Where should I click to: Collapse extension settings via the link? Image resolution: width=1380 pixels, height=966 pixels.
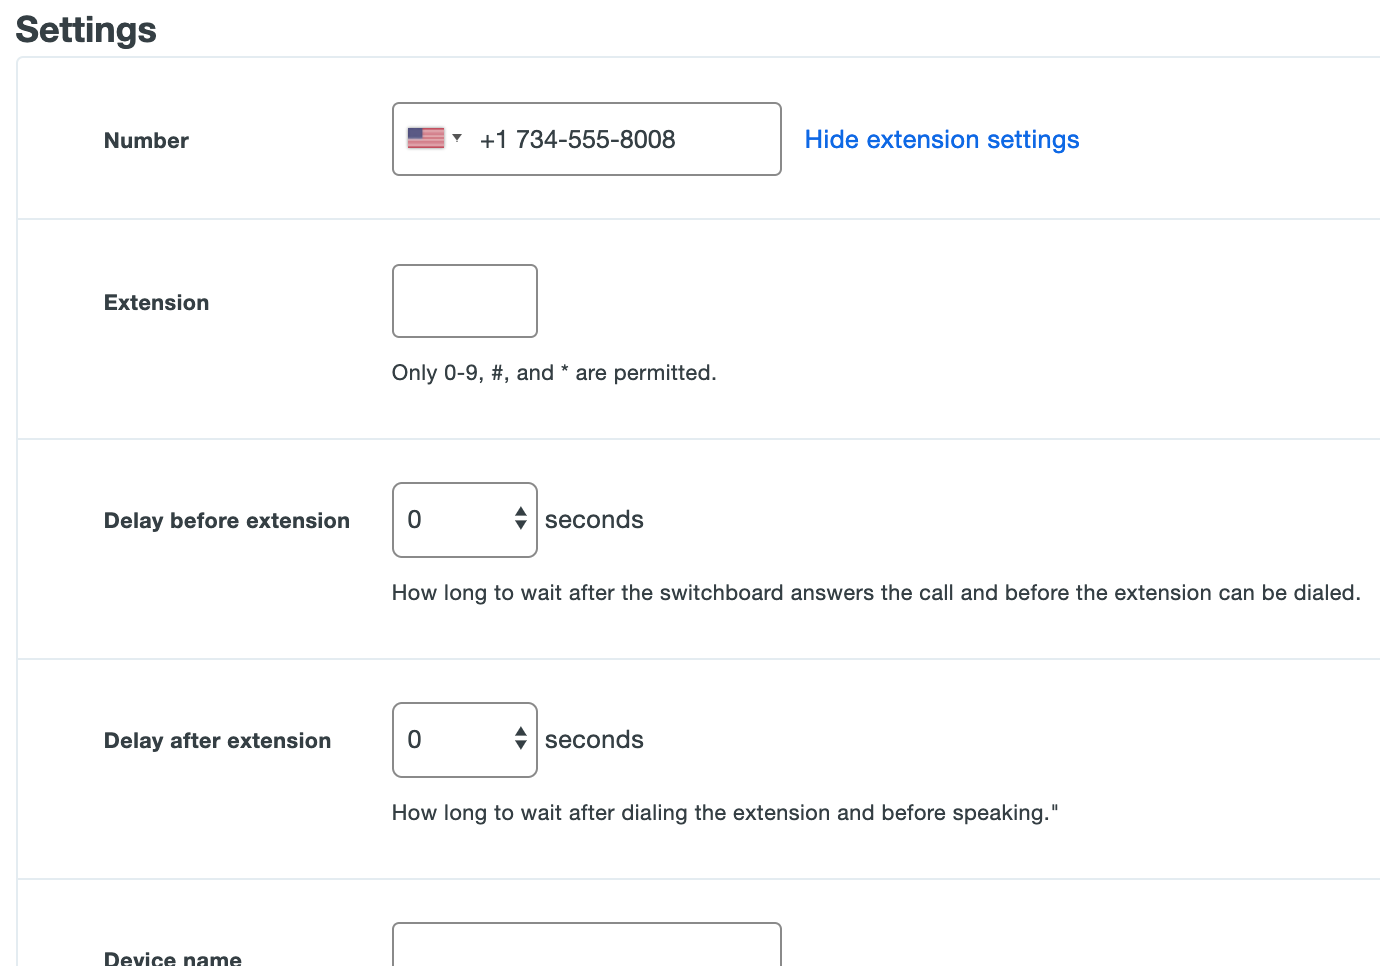click(941, 139)
